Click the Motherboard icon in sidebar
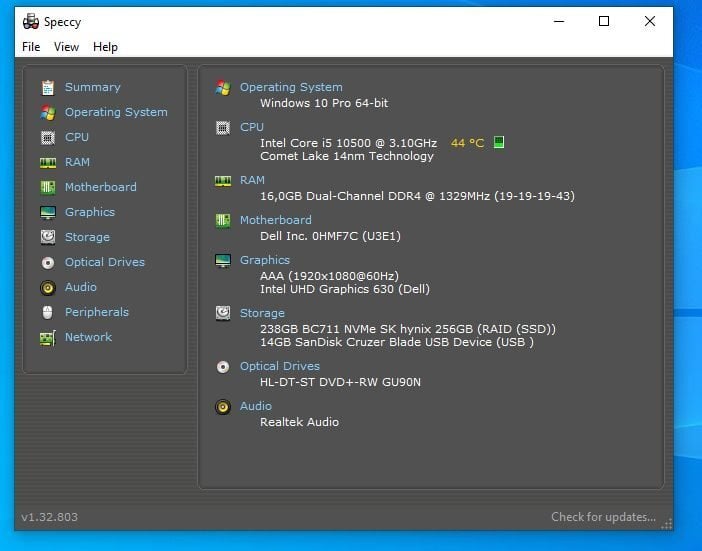The image size is (702, 551). tap(48, 187)
